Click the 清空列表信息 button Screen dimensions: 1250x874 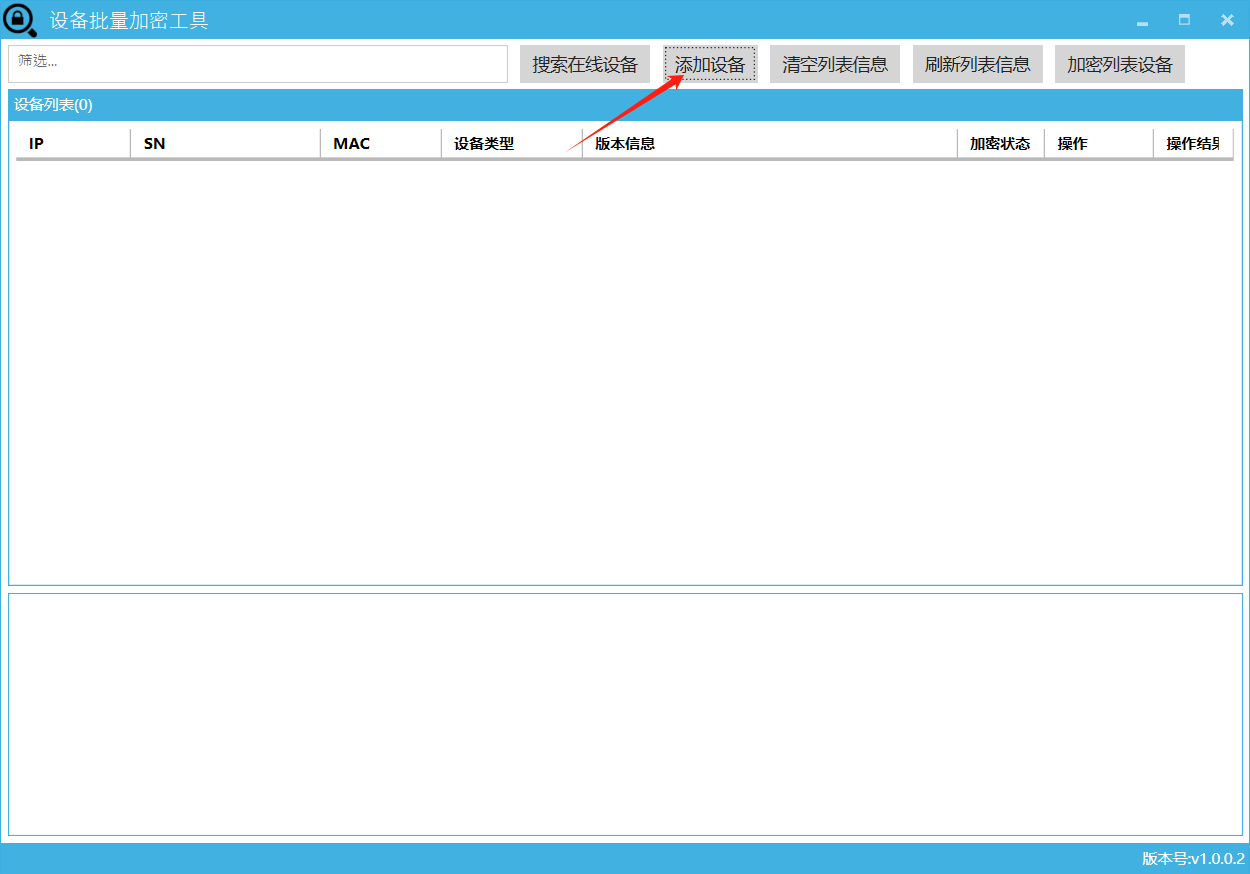835,64
